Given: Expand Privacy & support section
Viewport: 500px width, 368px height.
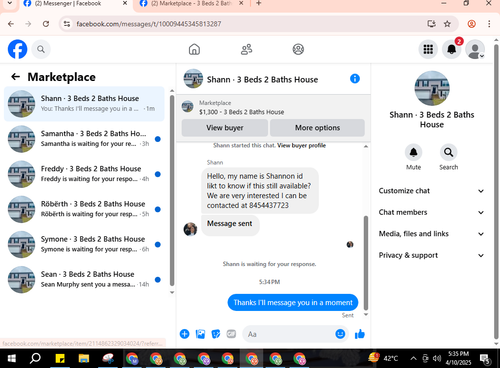Looking at the screenshot, I should pyautogui.click(x=431, y=255).
